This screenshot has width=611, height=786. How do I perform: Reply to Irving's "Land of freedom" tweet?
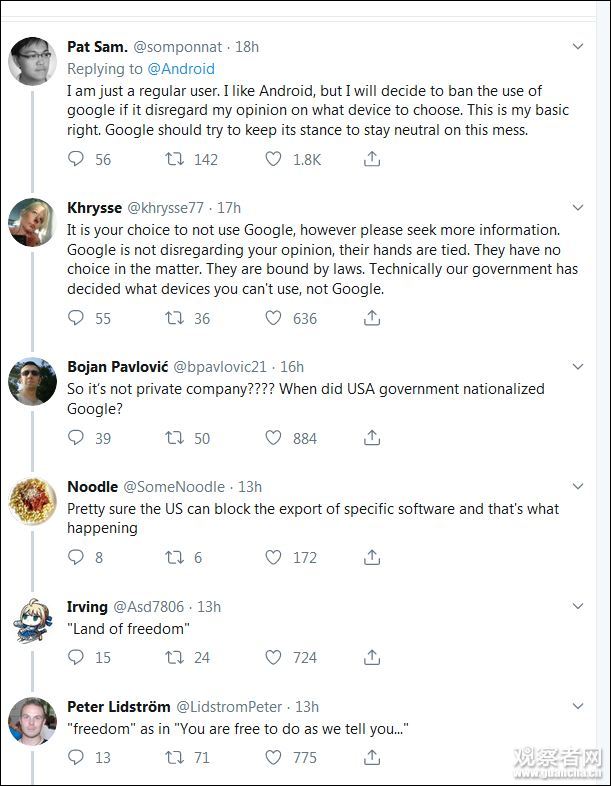tap(76, 657)
